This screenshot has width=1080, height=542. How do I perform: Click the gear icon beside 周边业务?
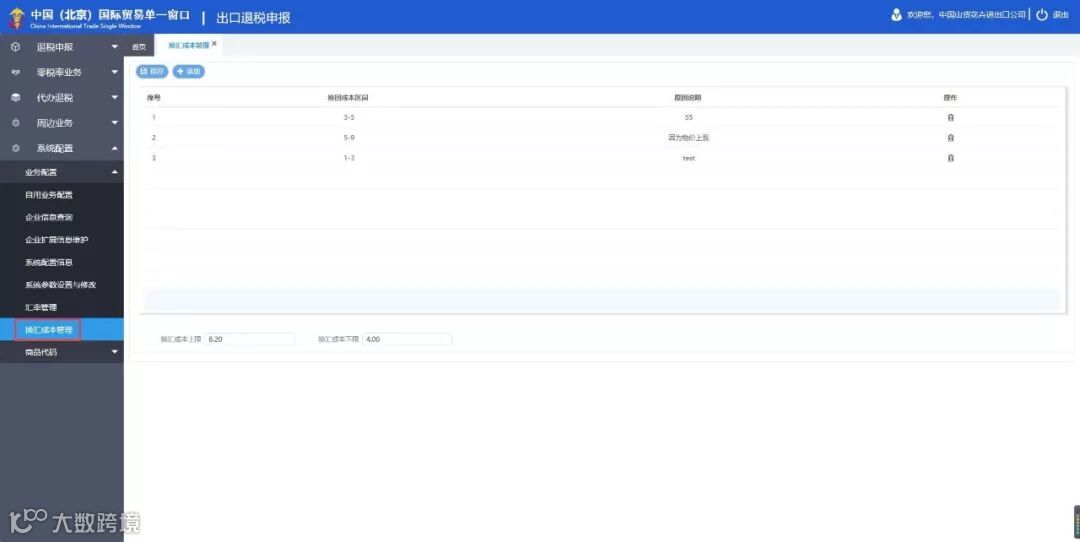pos(16,123)
